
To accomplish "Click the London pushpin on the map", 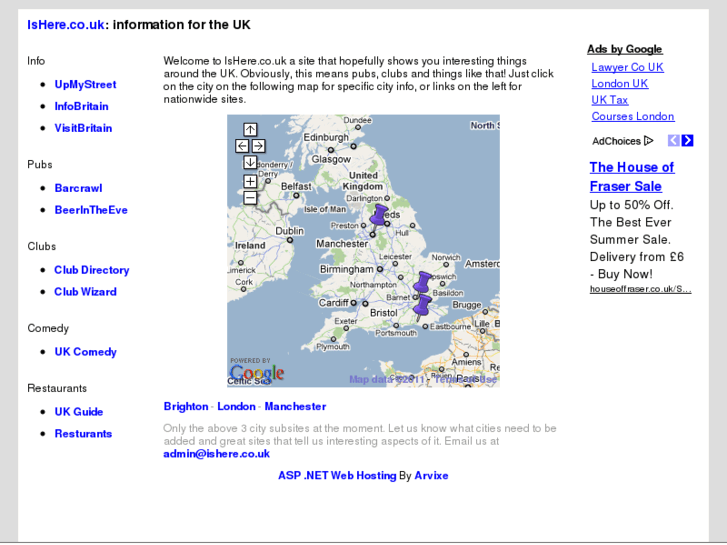I will [x=422, y=284].
